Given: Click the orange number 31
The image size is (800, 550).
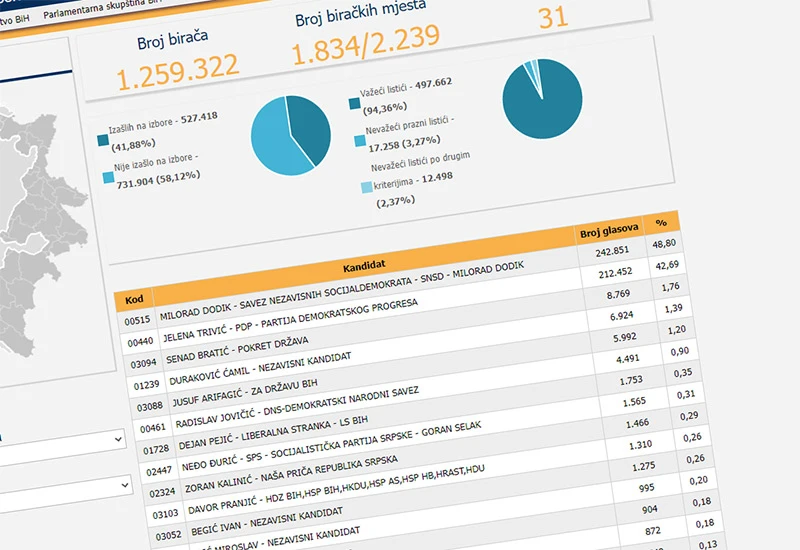Looking at the screenshot, I should 553,17.
